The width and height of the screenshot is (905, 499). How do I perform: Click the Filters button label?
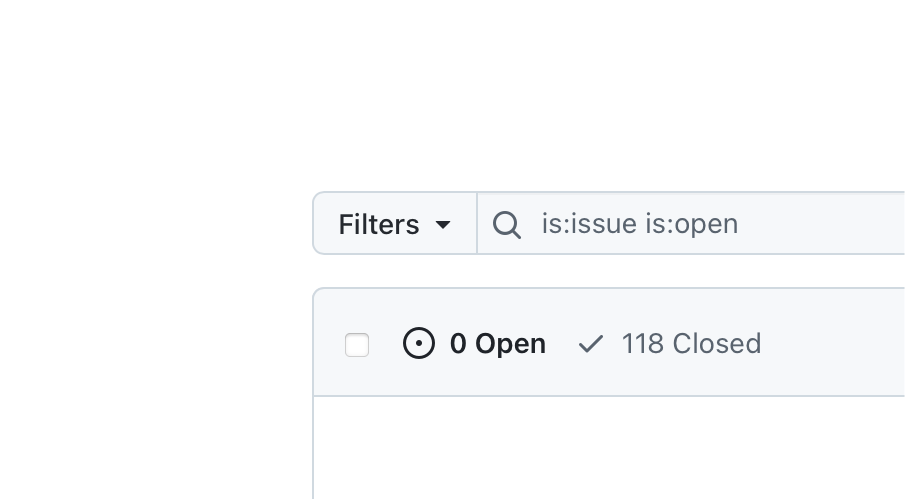[x=379, y=224]
